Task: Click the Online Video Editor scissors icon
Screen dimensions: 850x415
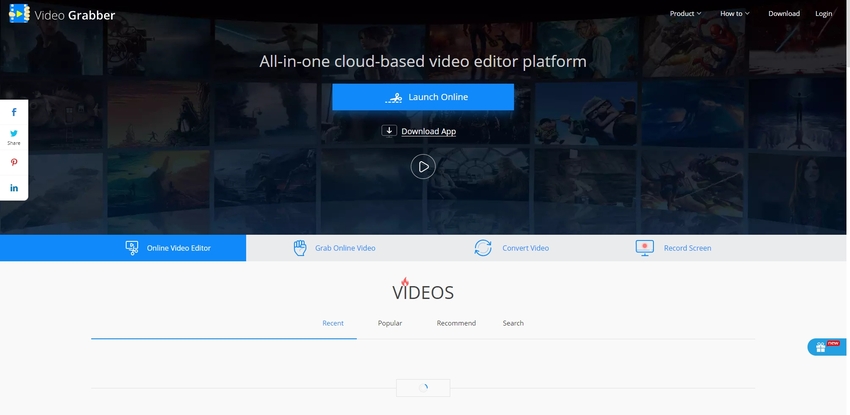Action: 132,248
